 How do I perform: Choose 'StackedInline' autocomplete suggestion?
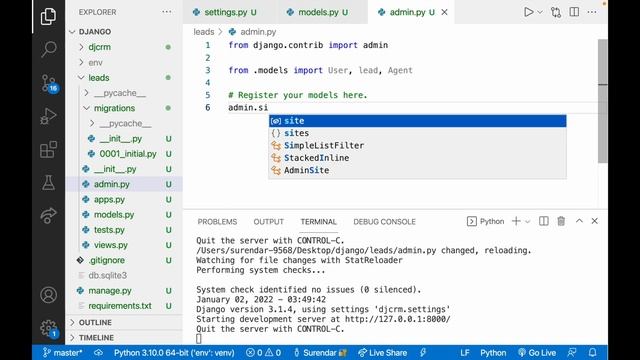417,158
